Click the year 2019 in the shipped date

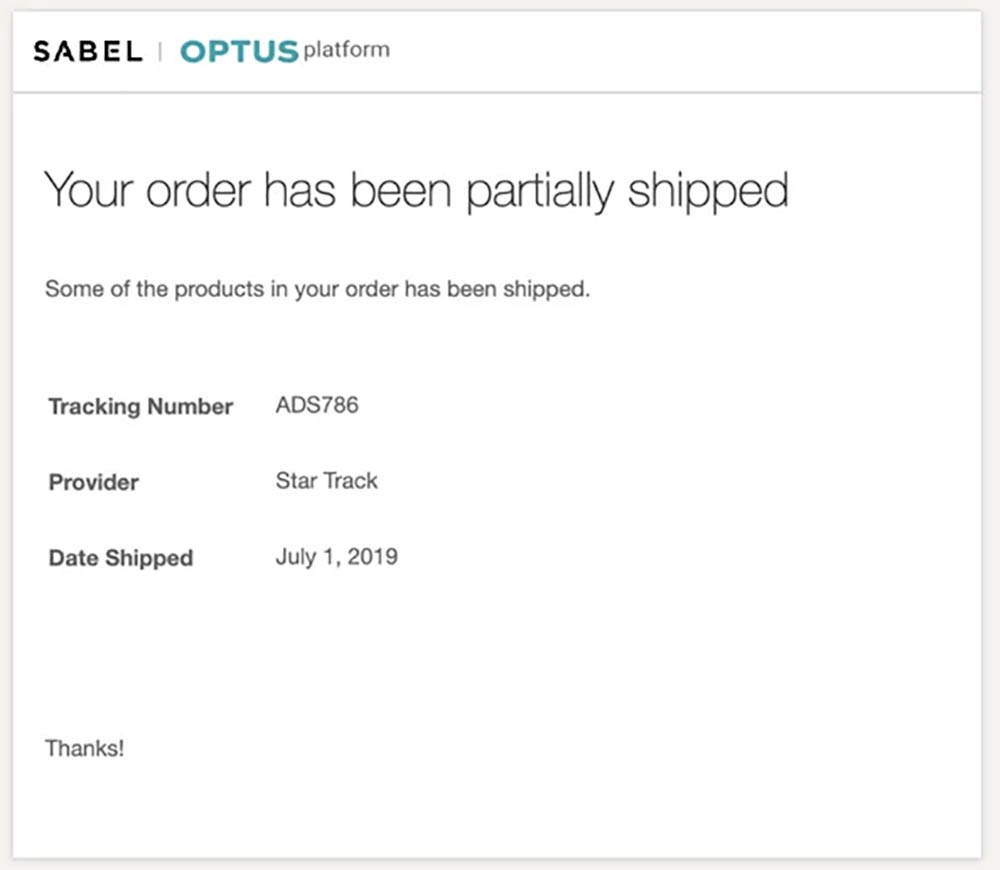pos(373,557)
